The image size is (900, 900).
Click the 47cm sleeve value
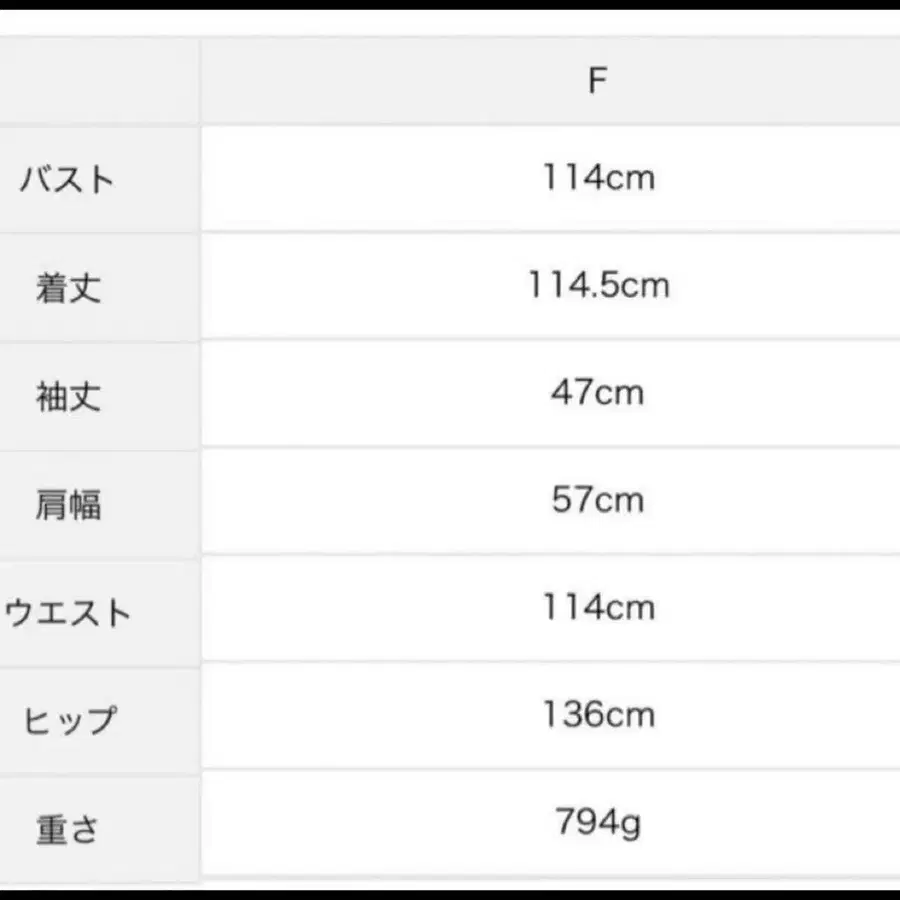(x=598, y=393)
